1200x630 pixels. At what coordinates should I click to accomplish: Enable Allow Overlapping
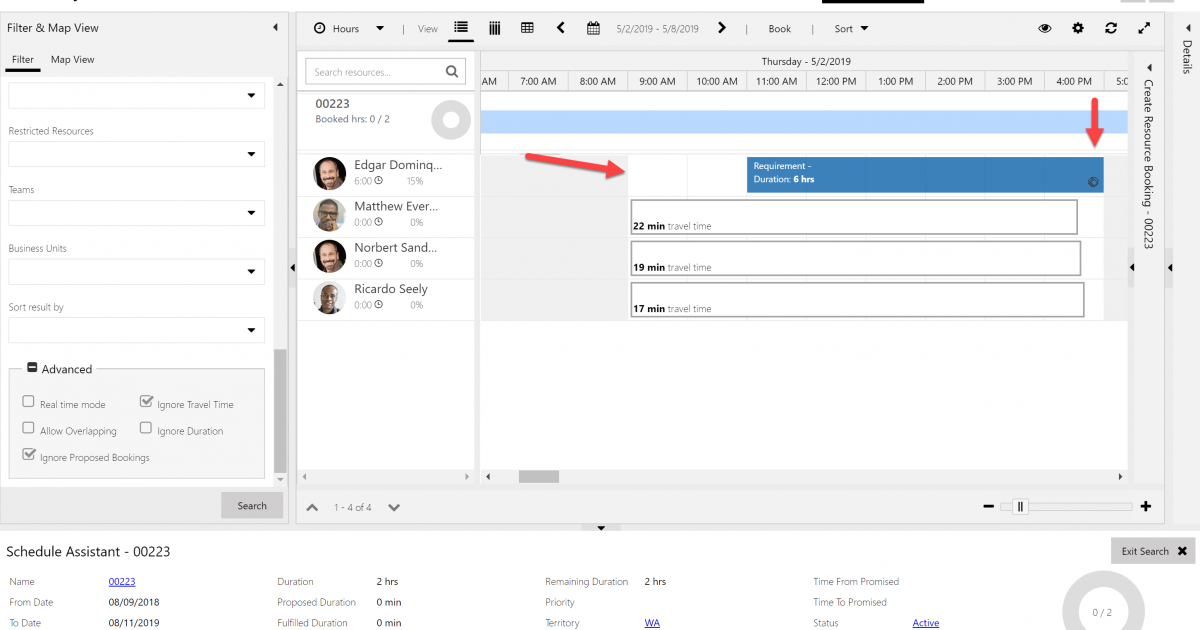pyautogui.click(x=28, y=430)
